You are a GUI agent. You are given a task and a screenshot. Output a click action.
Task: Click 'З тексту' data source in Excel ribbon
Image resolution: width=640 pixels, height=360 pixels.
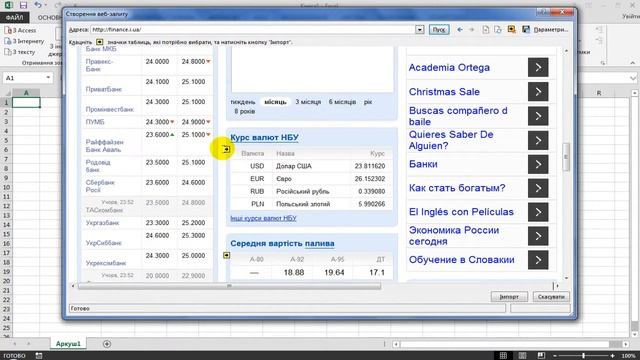(20, 52)
